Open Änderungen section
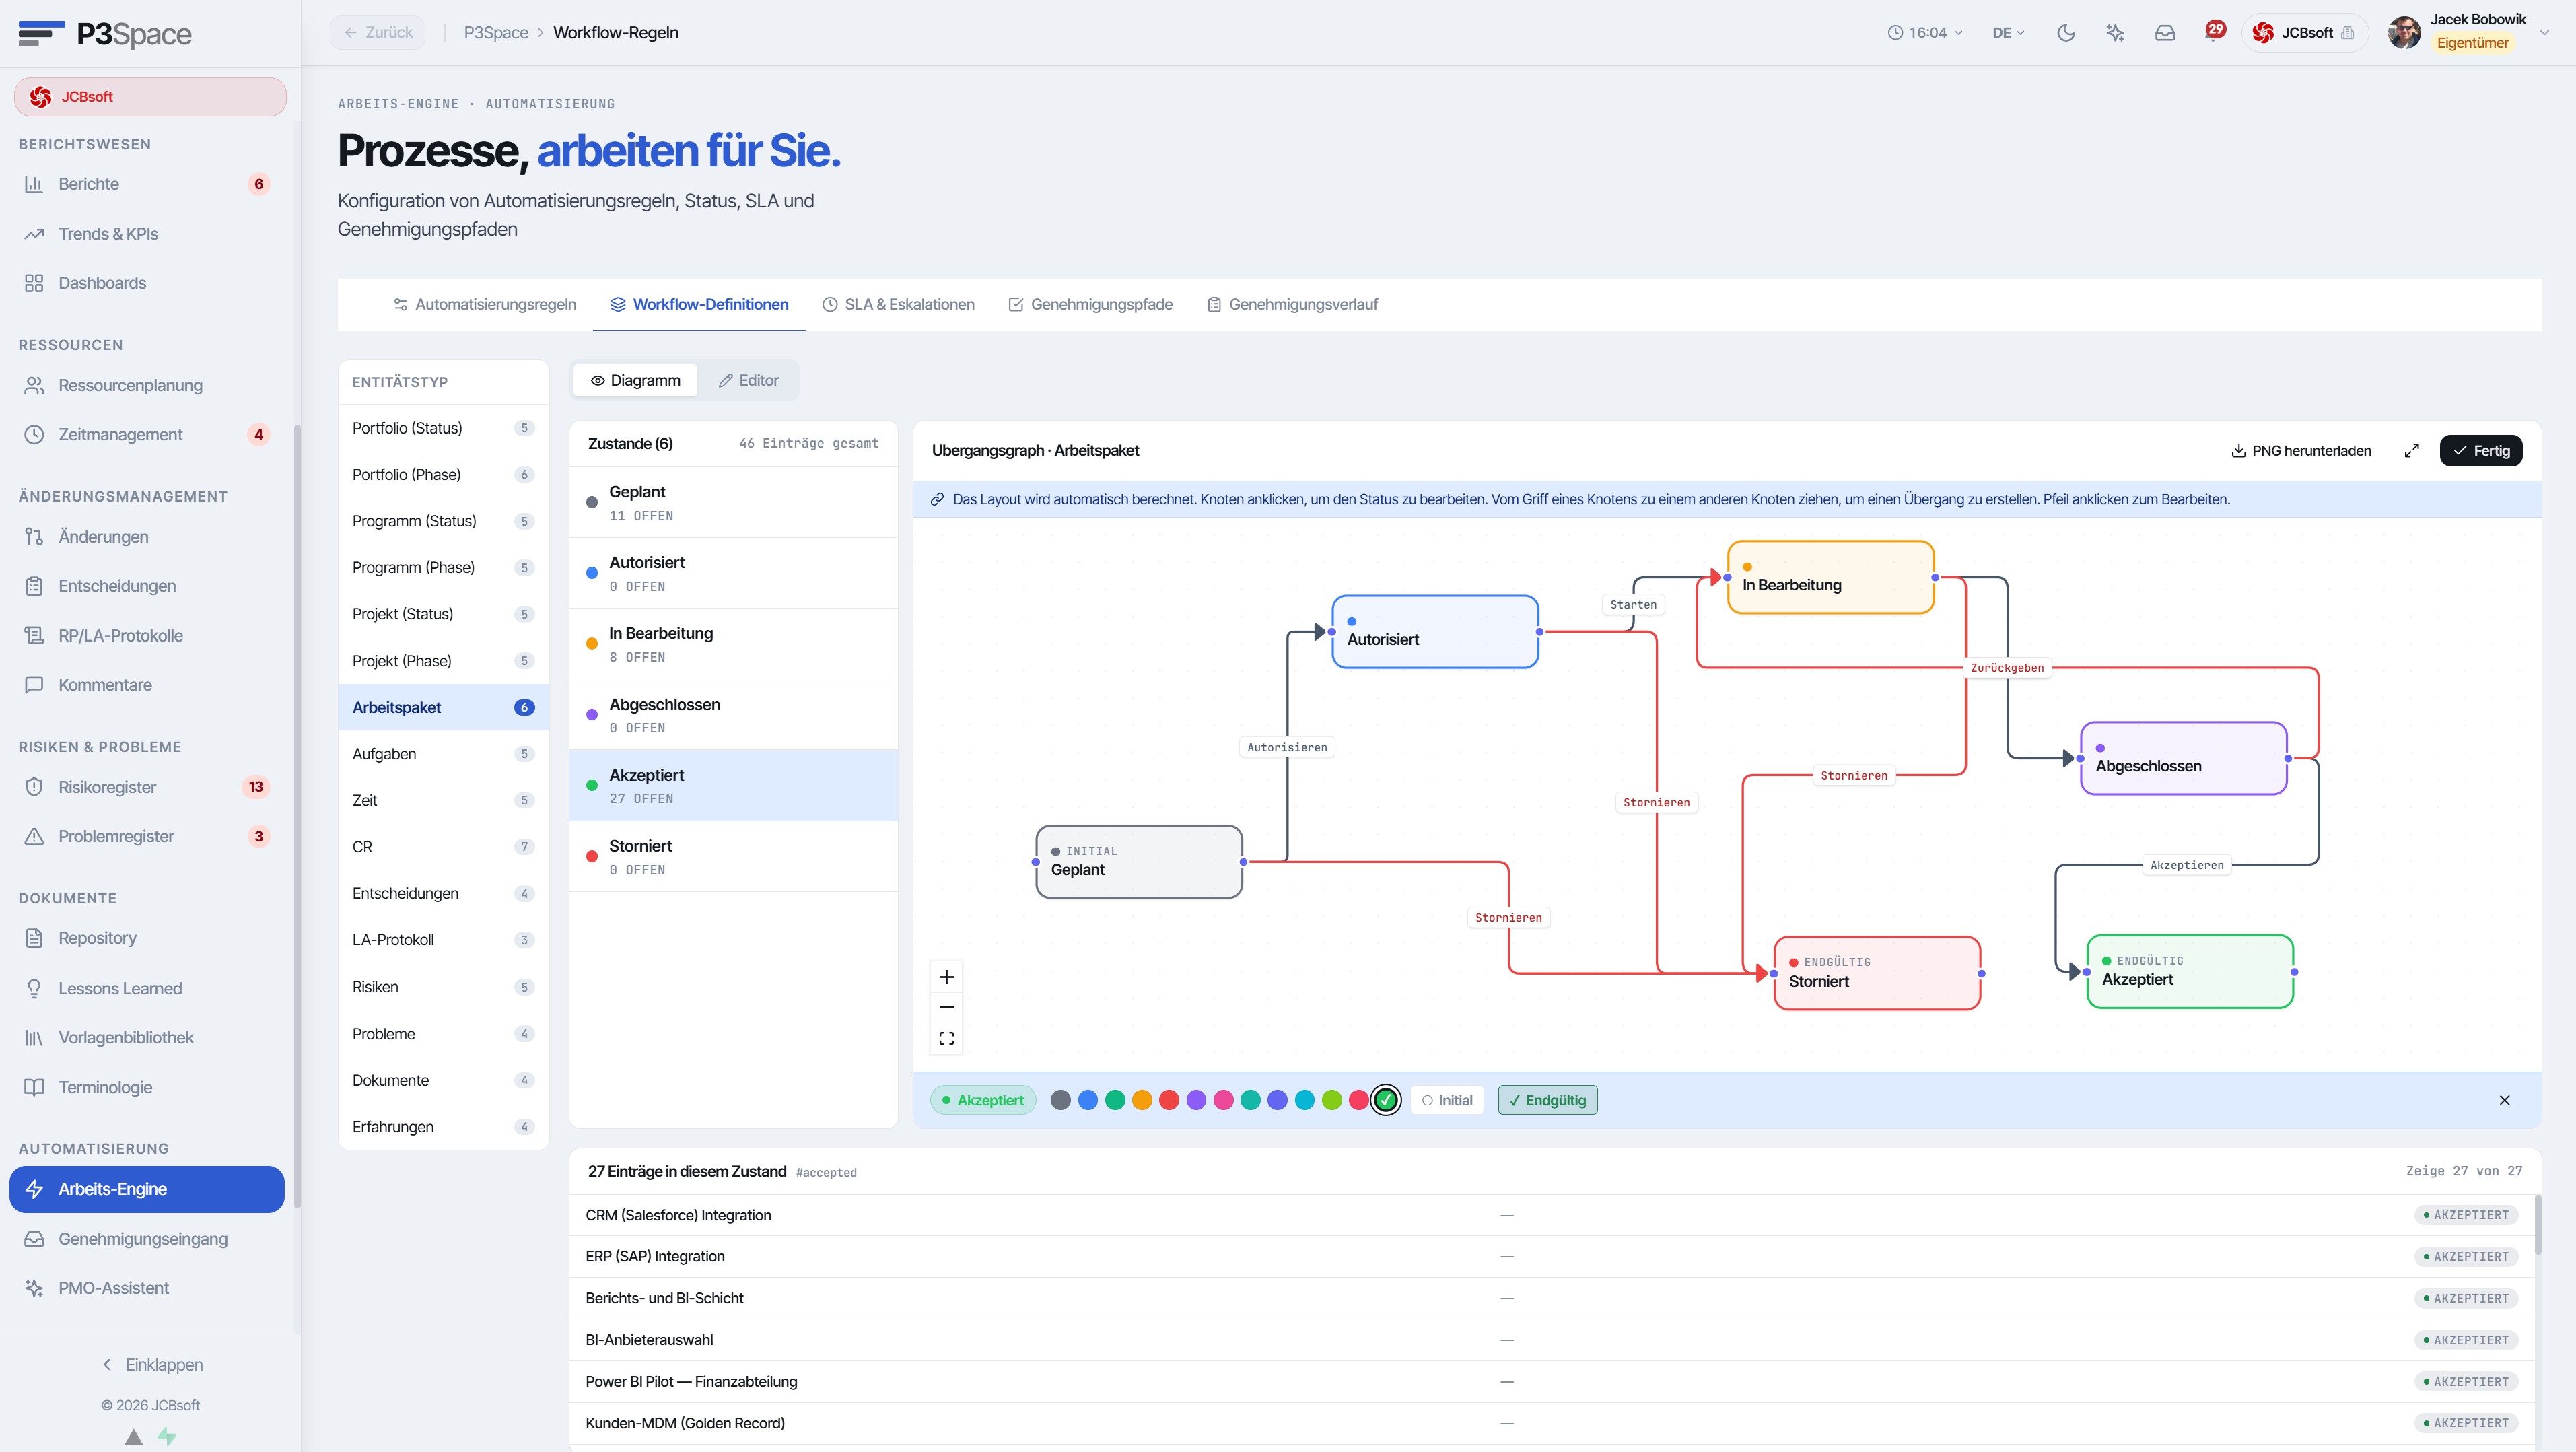The height and width of the screenshot is (1452, 2576). click(148, 537)
